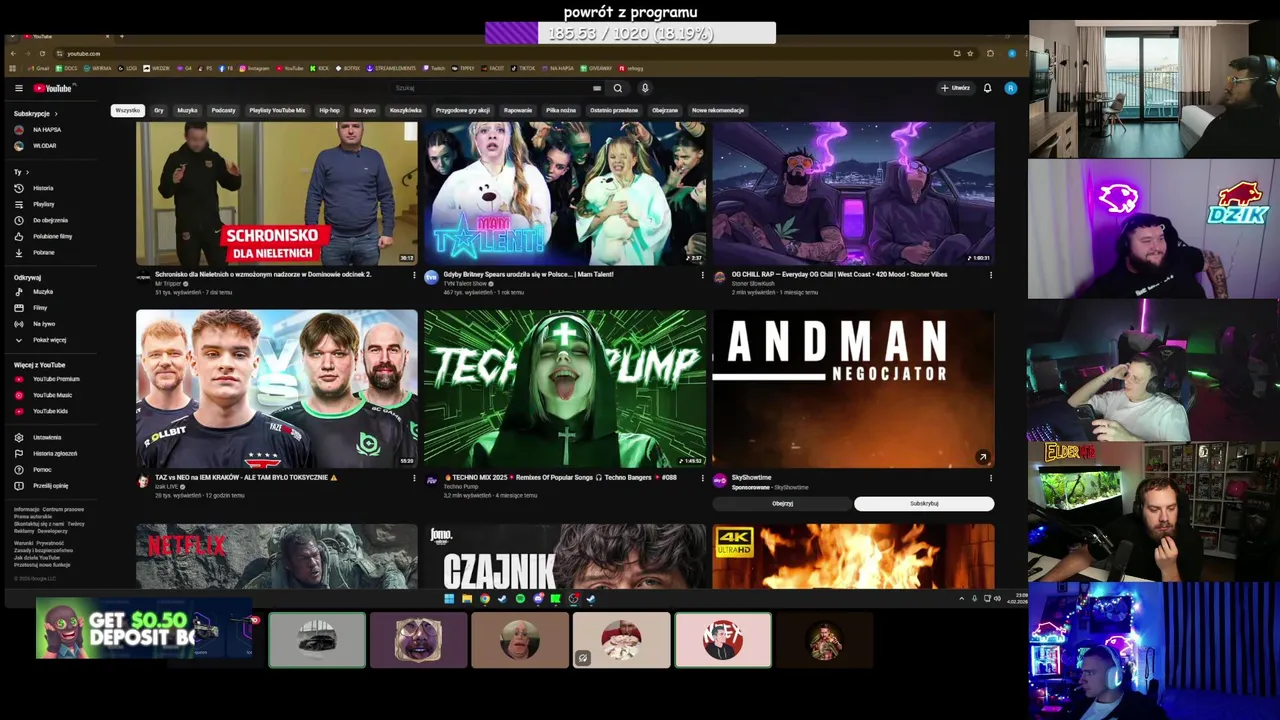Open the options menu for TAZ vs NEO video
Screen dimensions: 1280x720
tap(414, 479)
